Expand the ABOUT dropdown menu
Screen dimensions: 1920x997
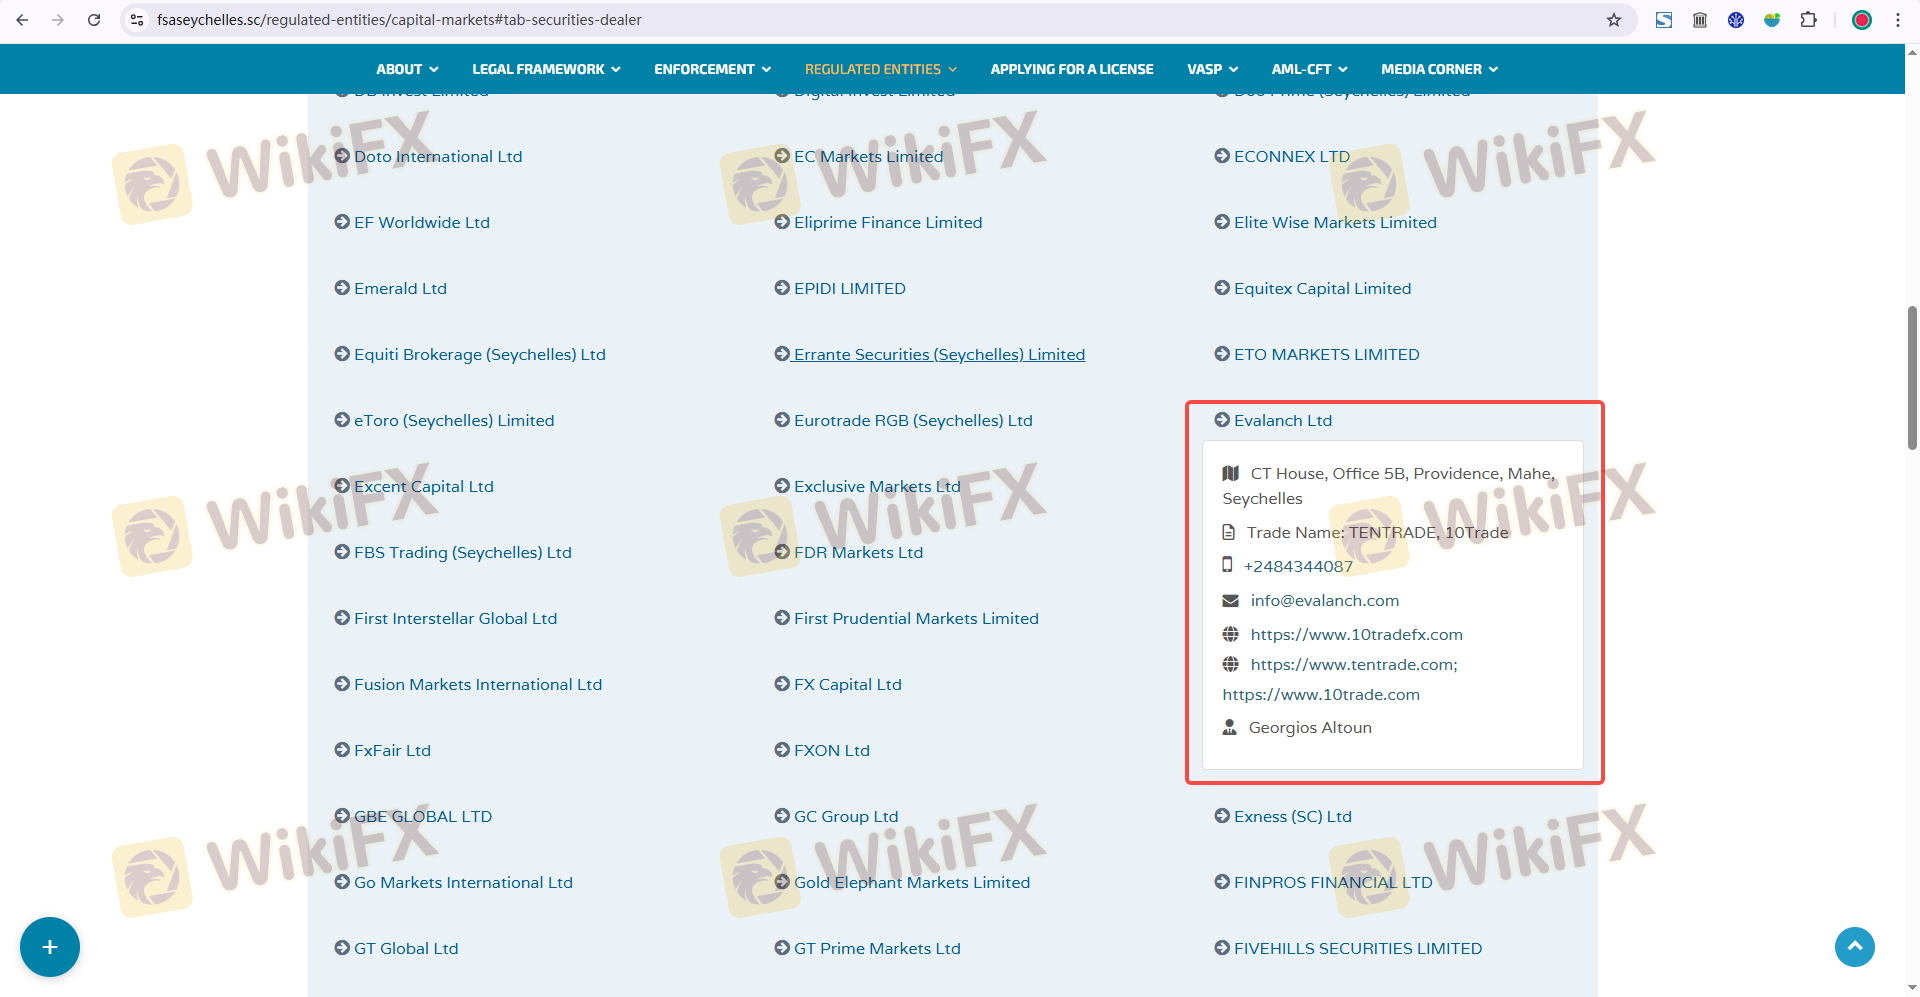coord(407,69)
